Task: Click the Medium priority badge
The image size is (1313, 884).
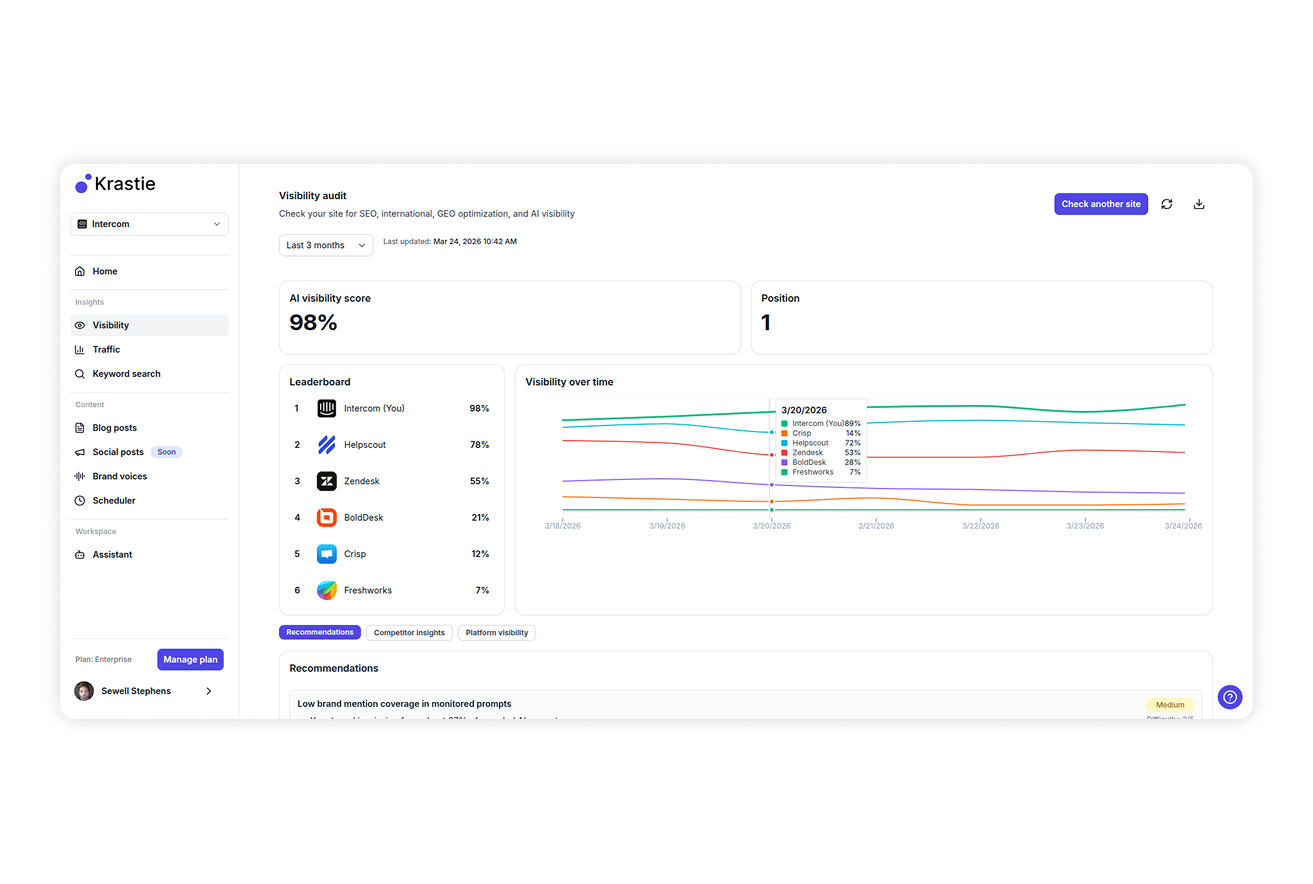Action: pos(1170,705)
